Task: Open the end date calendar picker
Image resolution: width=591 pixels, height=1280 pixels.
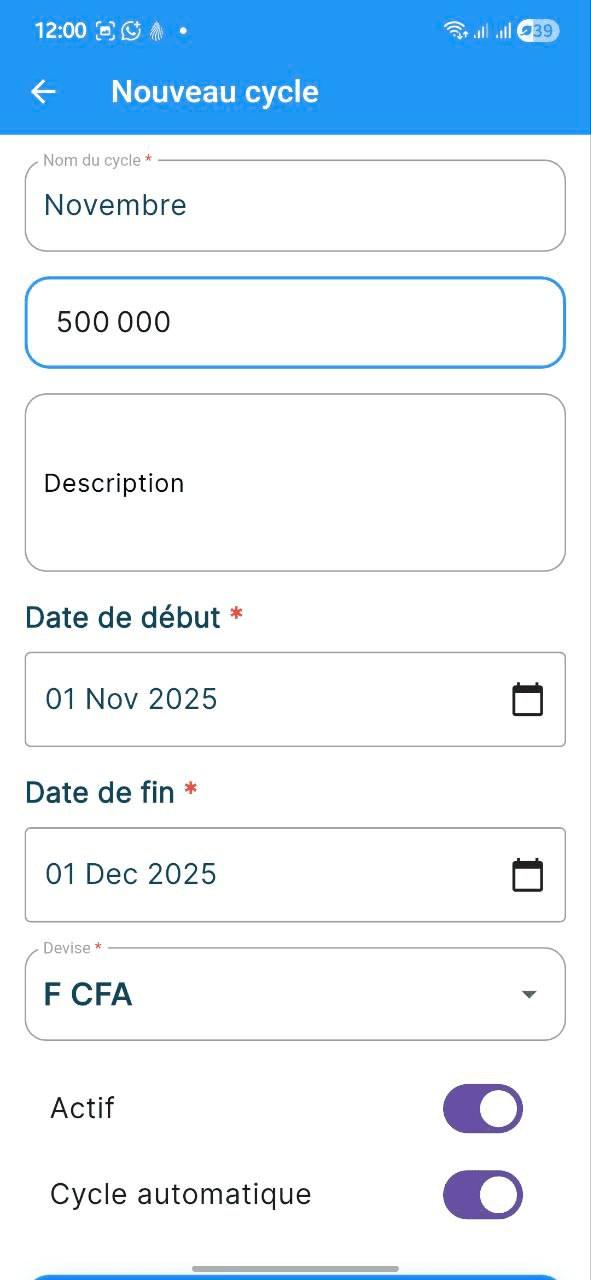Action: [x=526, y=873]
